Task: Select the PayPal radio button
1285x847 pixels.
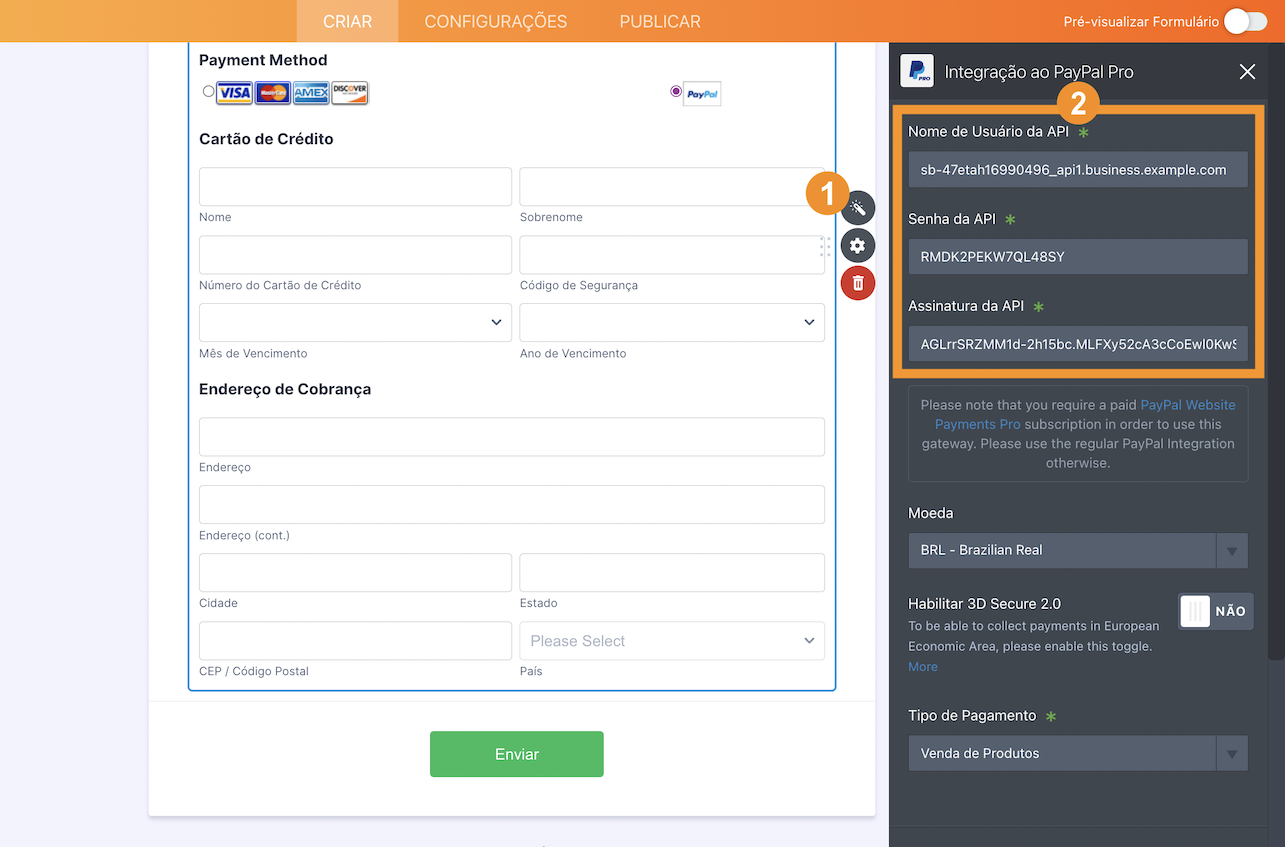Action: (676, 91)
